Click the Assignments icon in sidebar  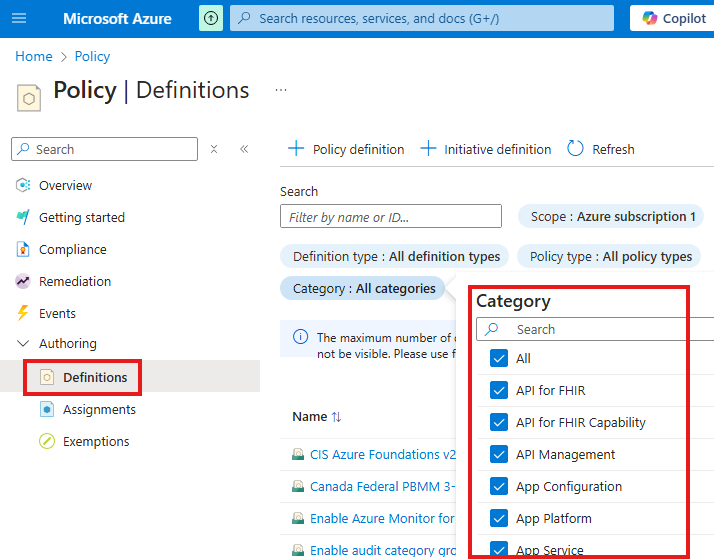(x=47, y=409)
